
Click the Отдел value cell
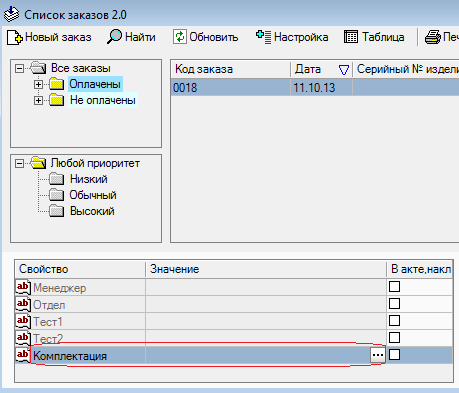tap(266, 304)
